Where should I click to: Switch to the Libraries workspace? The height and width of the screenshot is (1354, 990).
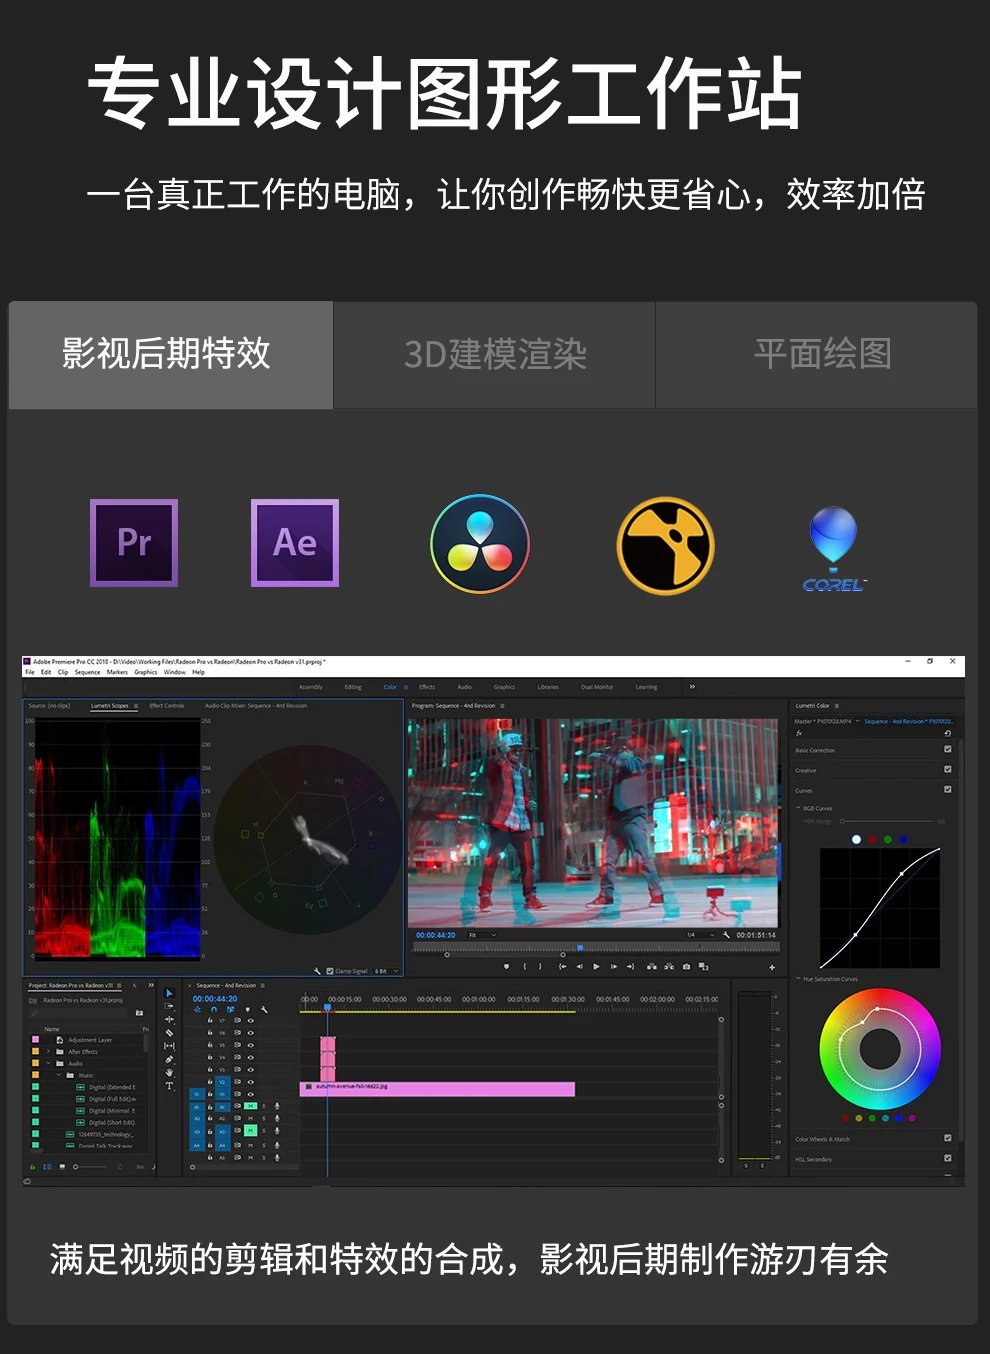tap(548, 687)
